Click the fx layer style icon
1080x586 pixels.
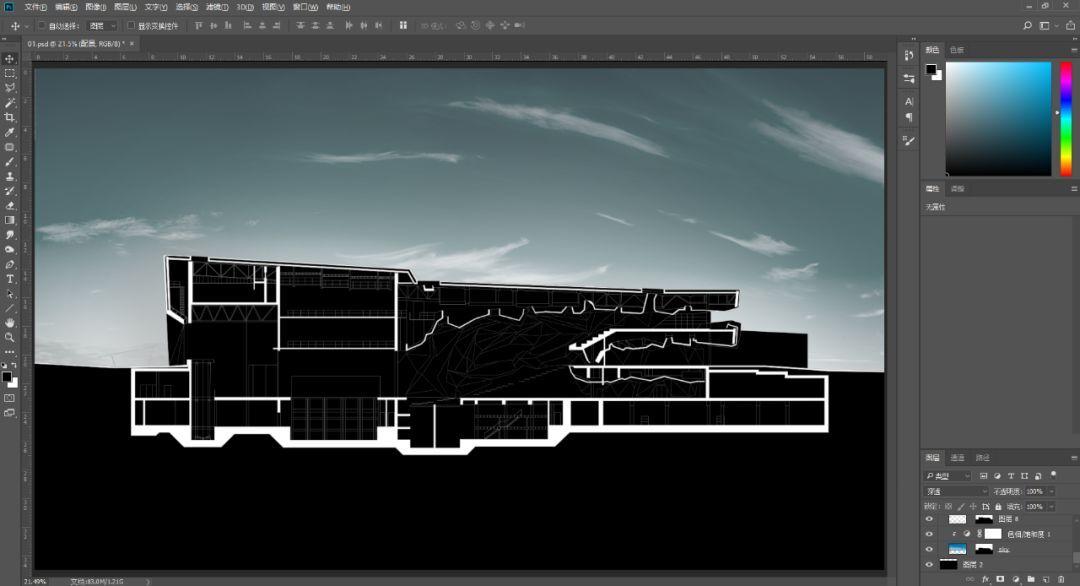coord(986,580)
